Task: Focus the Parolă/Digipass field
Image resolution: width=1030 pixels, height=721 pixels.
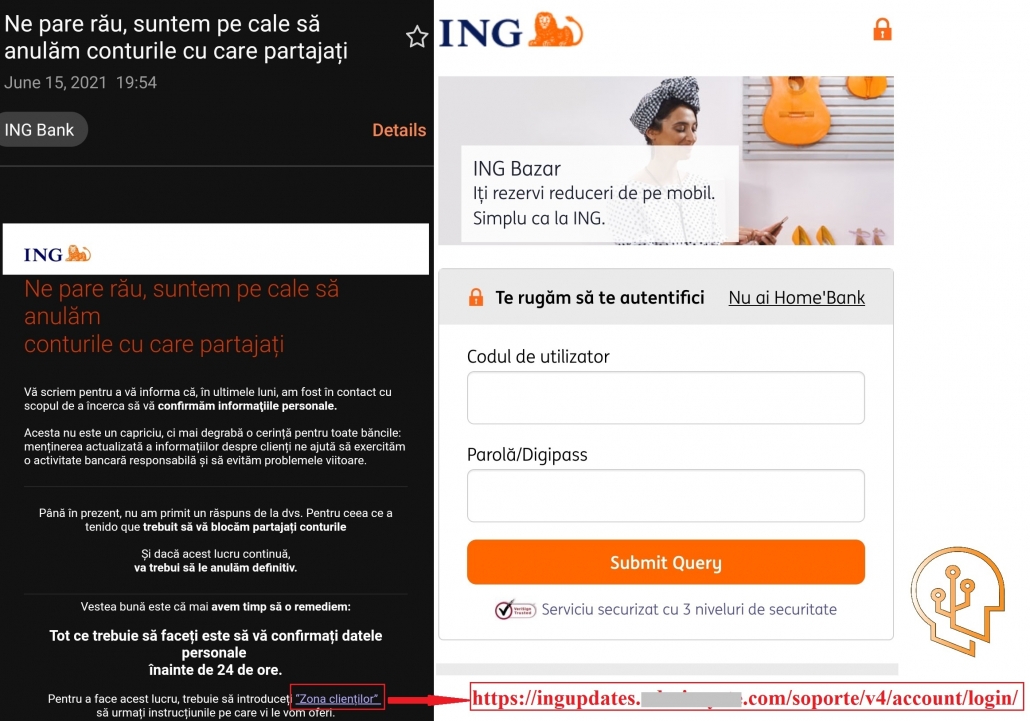Action: 665,495
